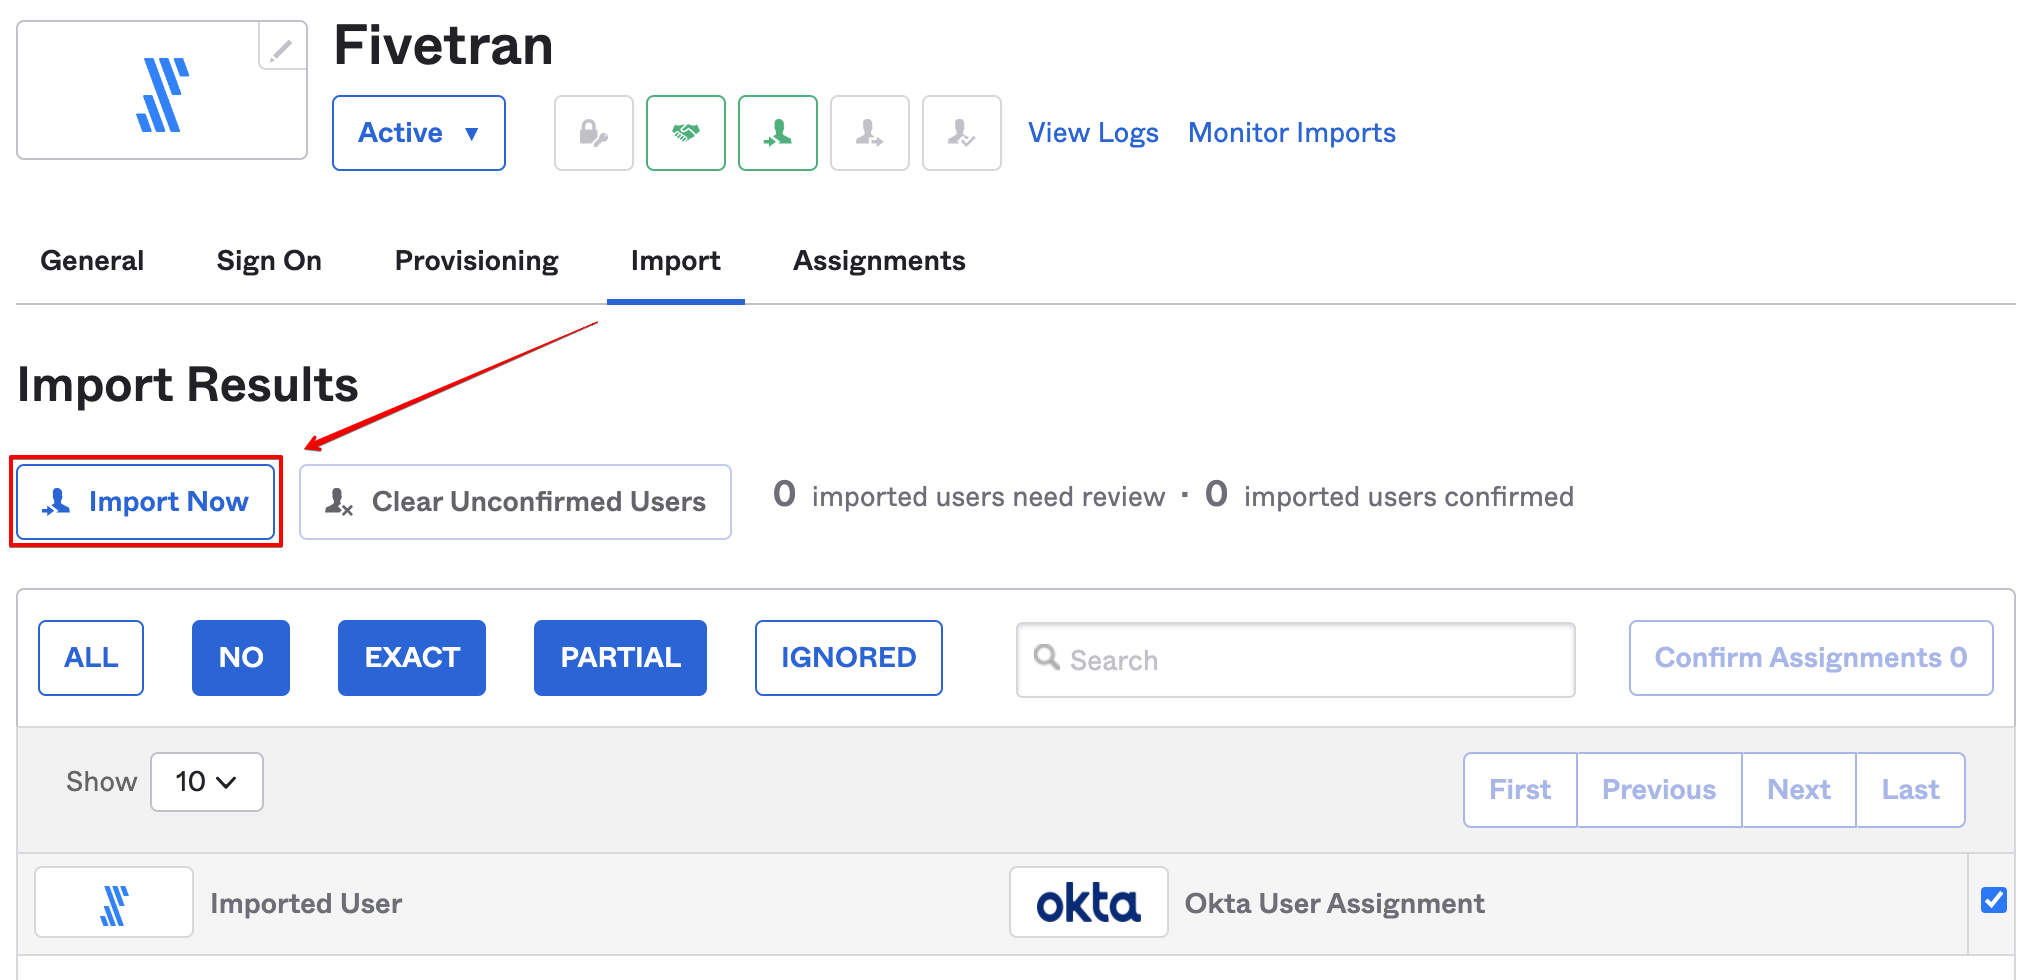Screen dimensions: 2036x980
Task: Go to First page
Action: [1520, 790]
